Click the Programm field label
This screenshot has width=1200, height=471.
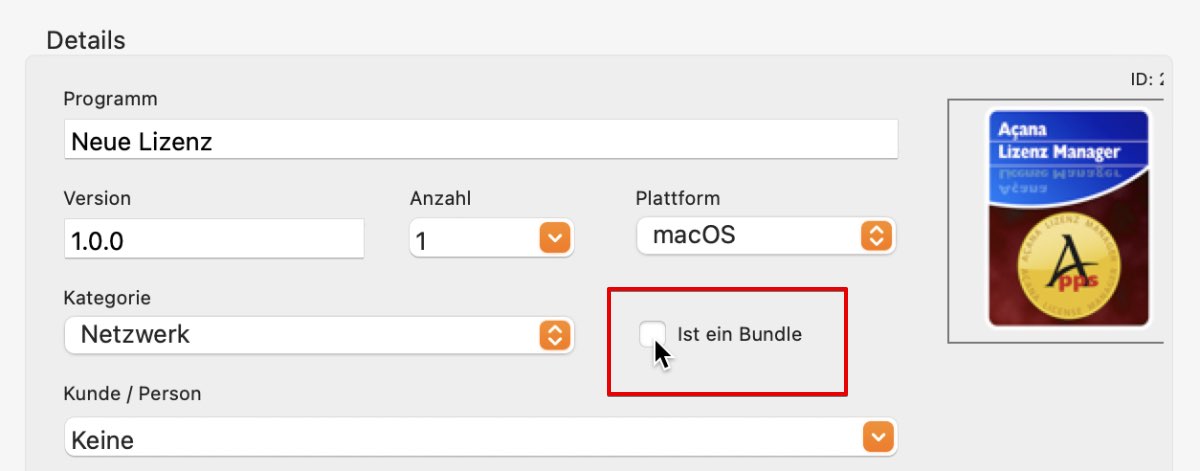coord(110,99)
